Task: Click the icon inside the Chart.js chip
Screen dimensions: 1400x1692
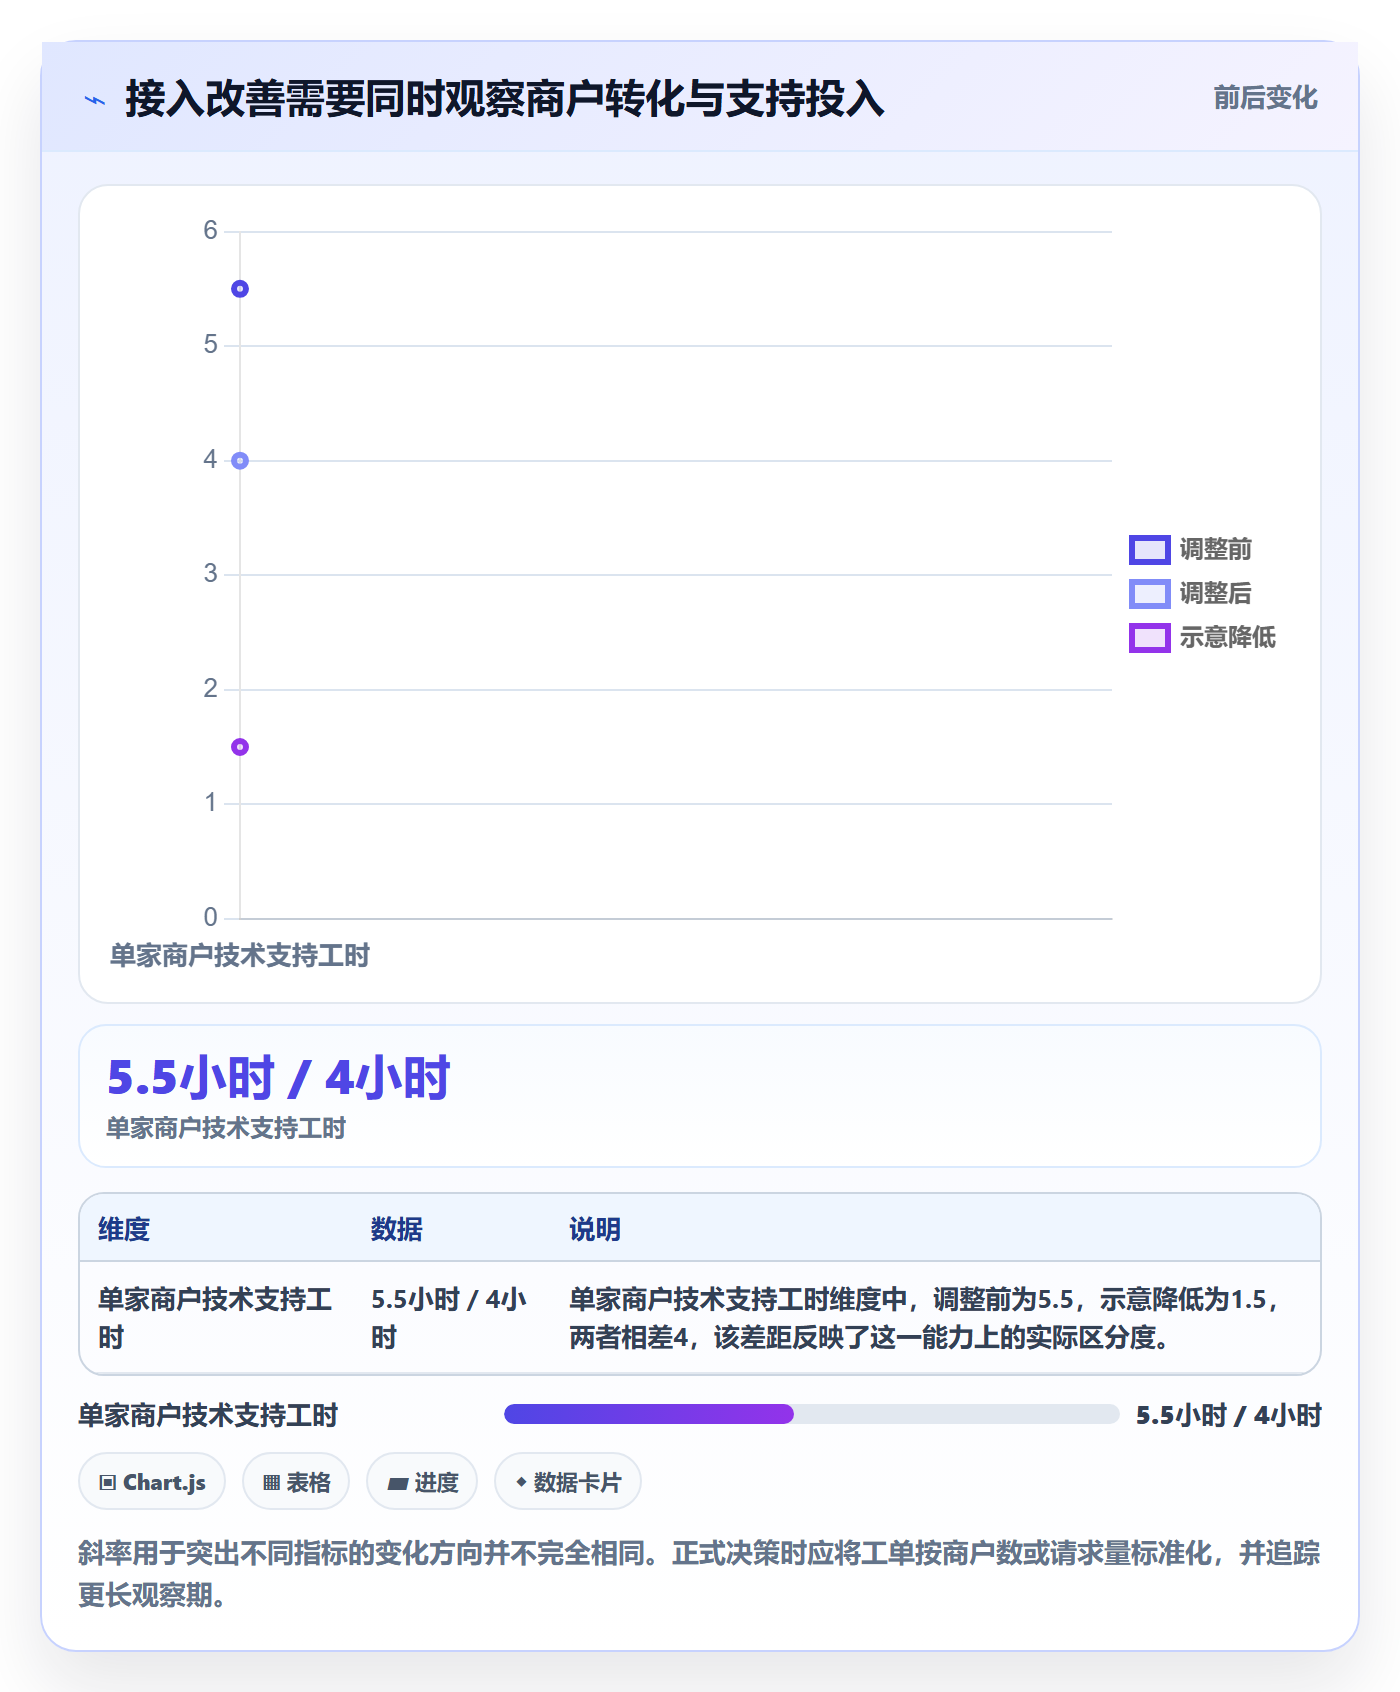Action: pyautogui.click(x=108, y=1483)
